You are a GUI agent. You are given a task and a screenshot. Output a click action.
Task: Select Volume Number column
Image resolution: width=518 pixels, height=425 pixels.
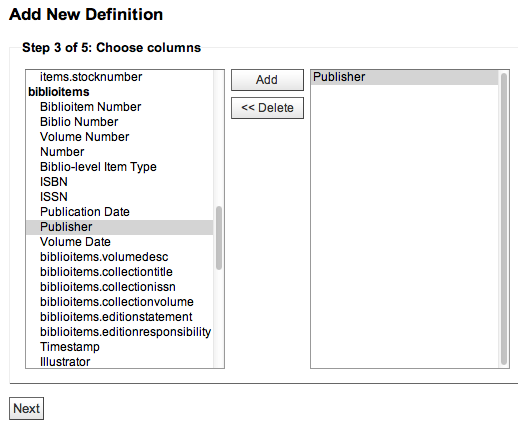(x=119, y=137)
